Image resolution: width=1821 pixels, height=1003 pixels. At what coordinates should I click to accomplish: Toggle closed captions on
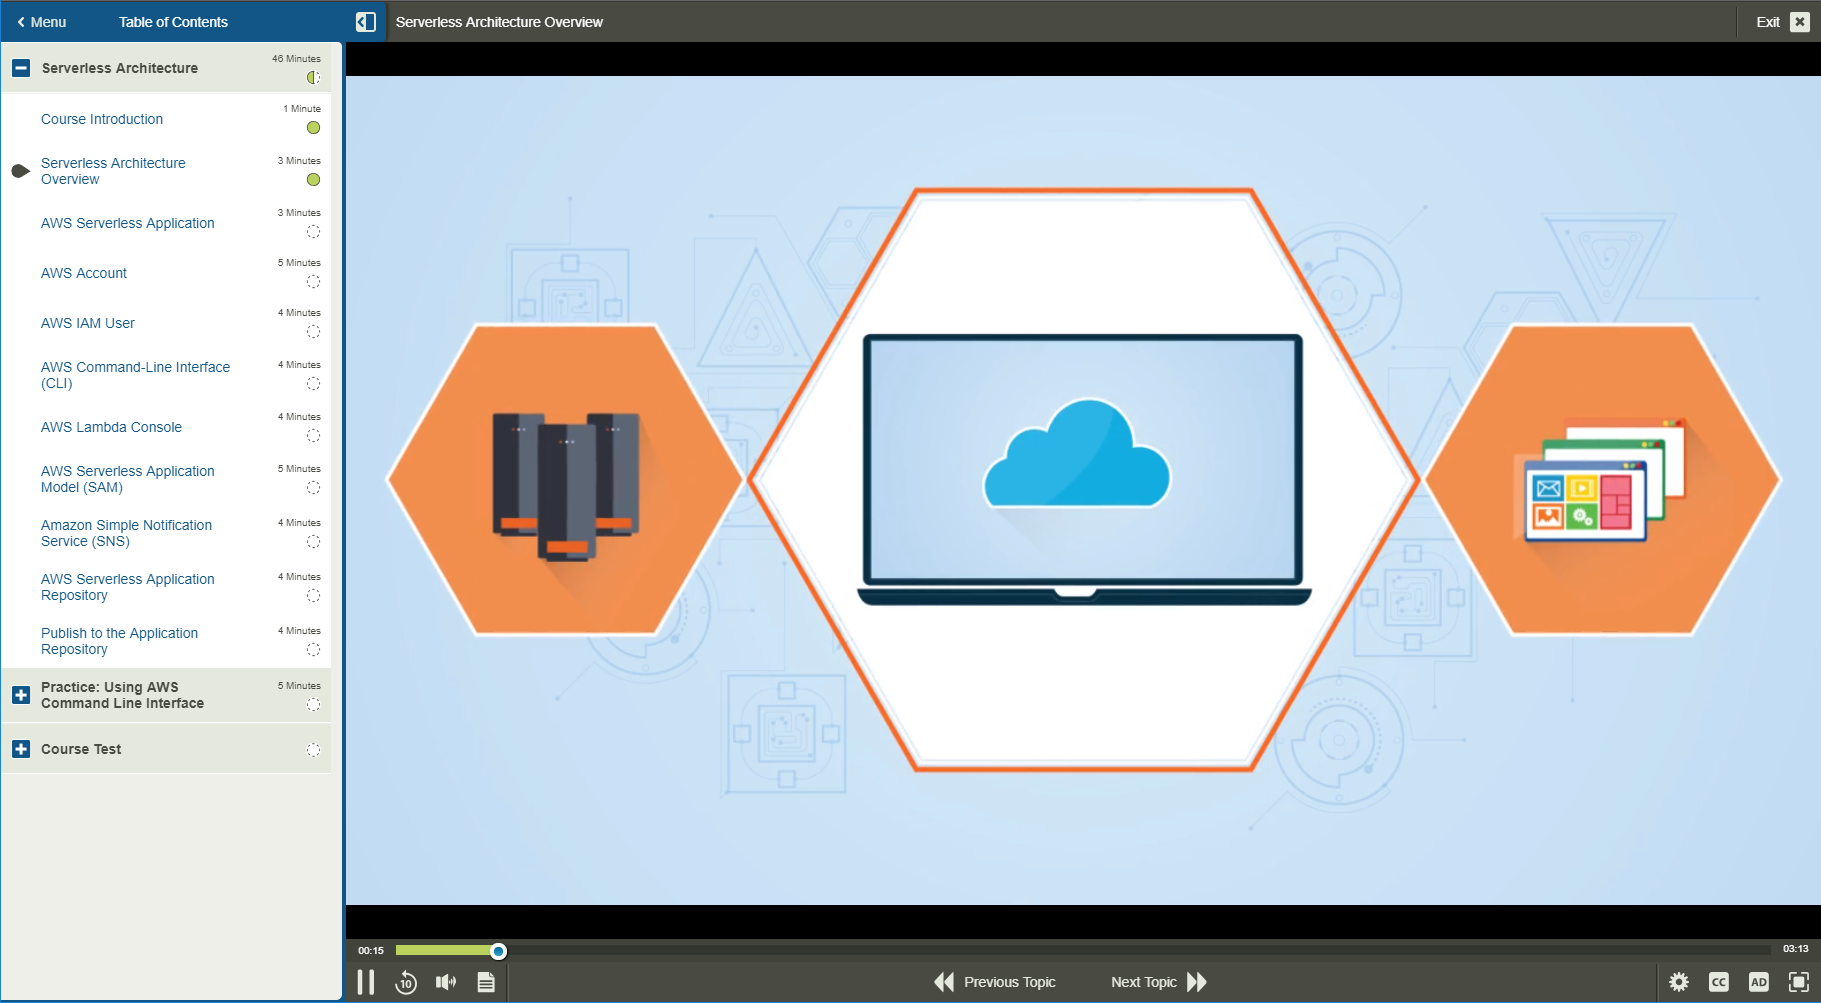point(1719,981)
